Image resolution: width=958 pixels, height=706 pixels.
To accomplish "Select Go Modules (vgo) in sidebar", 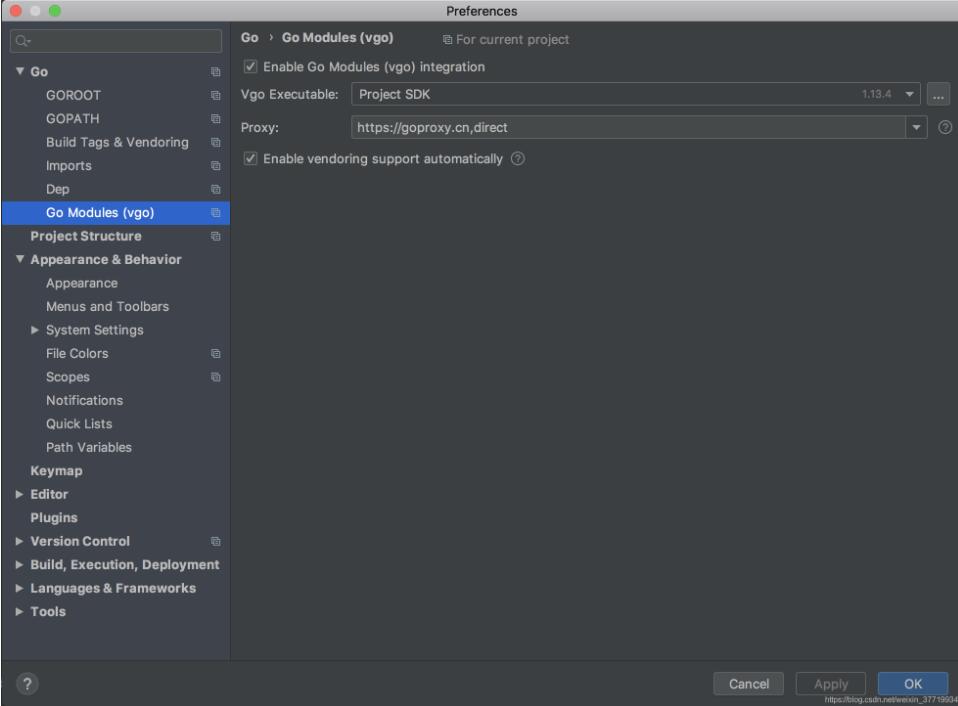I will coord(100,213).
